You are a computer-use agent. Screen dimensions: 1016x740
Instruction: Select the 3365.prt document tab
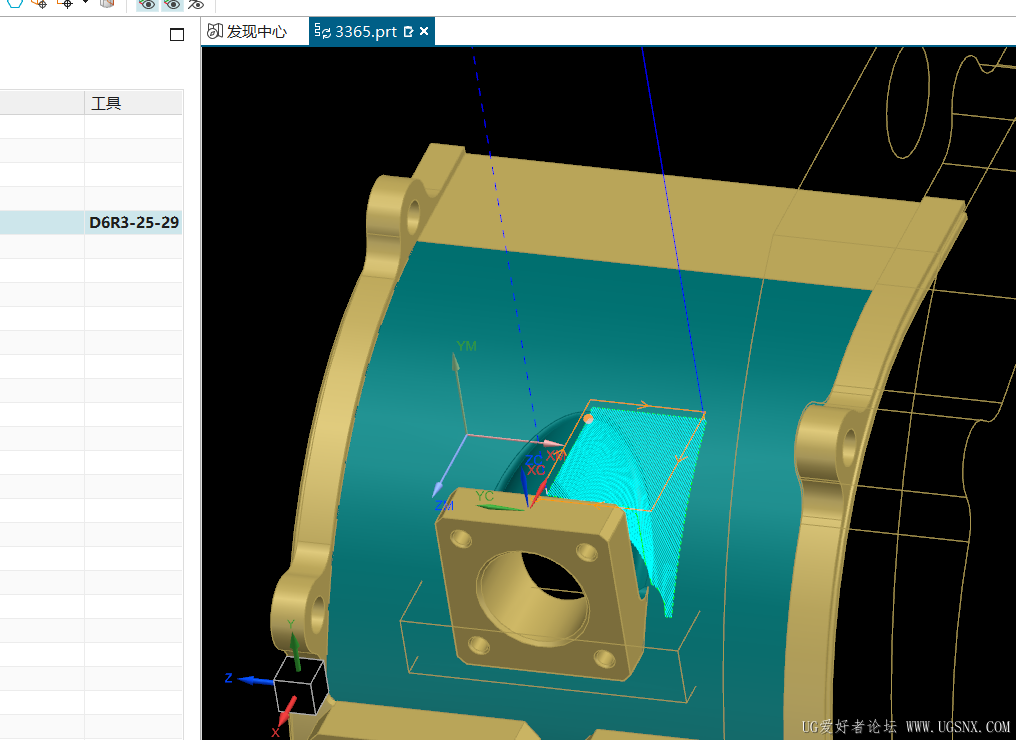click(371, 32)
